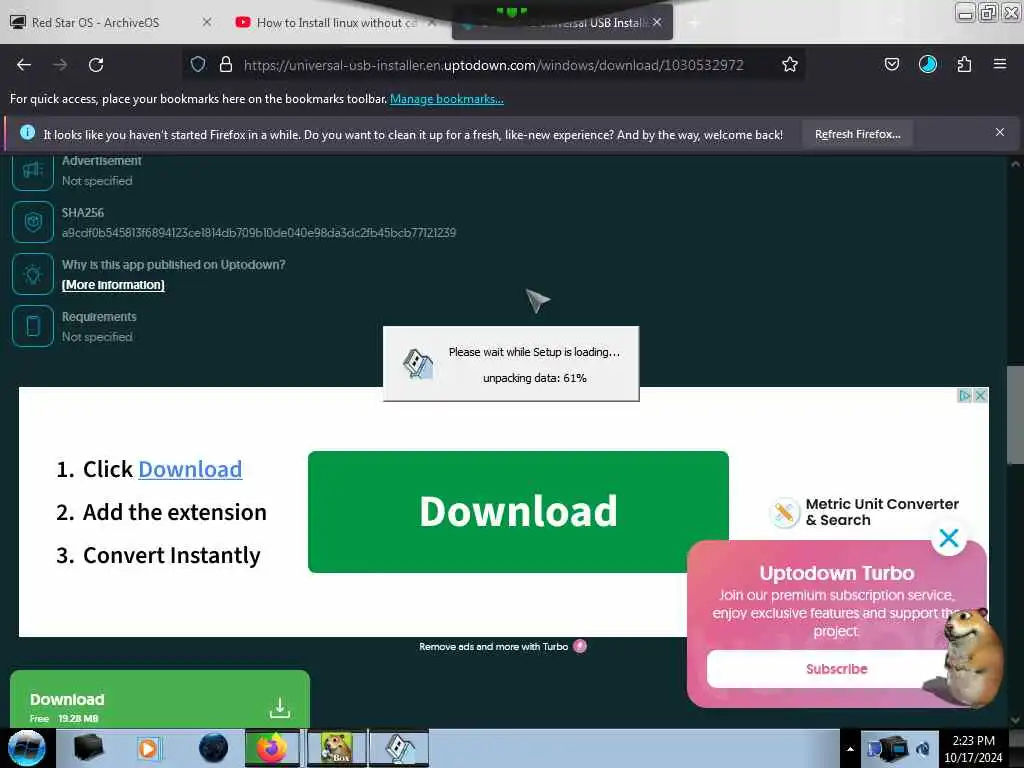
Task: Open Metric Unit Converter & Search ad logo
Action: pyautogui.click(x=784, y=512)
